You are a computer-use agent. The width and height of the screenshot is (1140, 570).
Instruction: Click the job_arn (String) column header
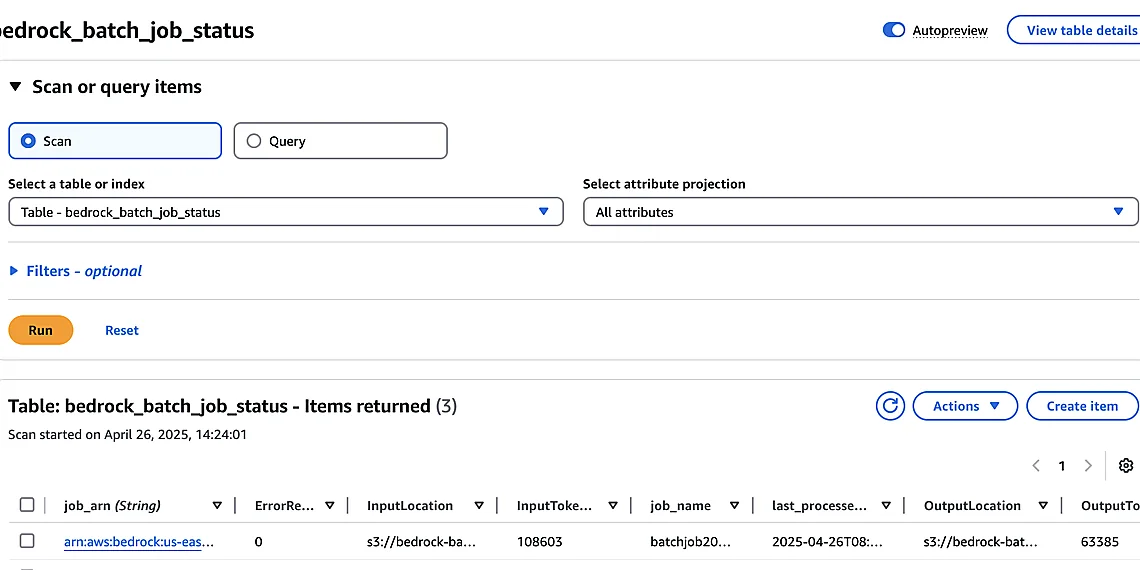[113, 505]
